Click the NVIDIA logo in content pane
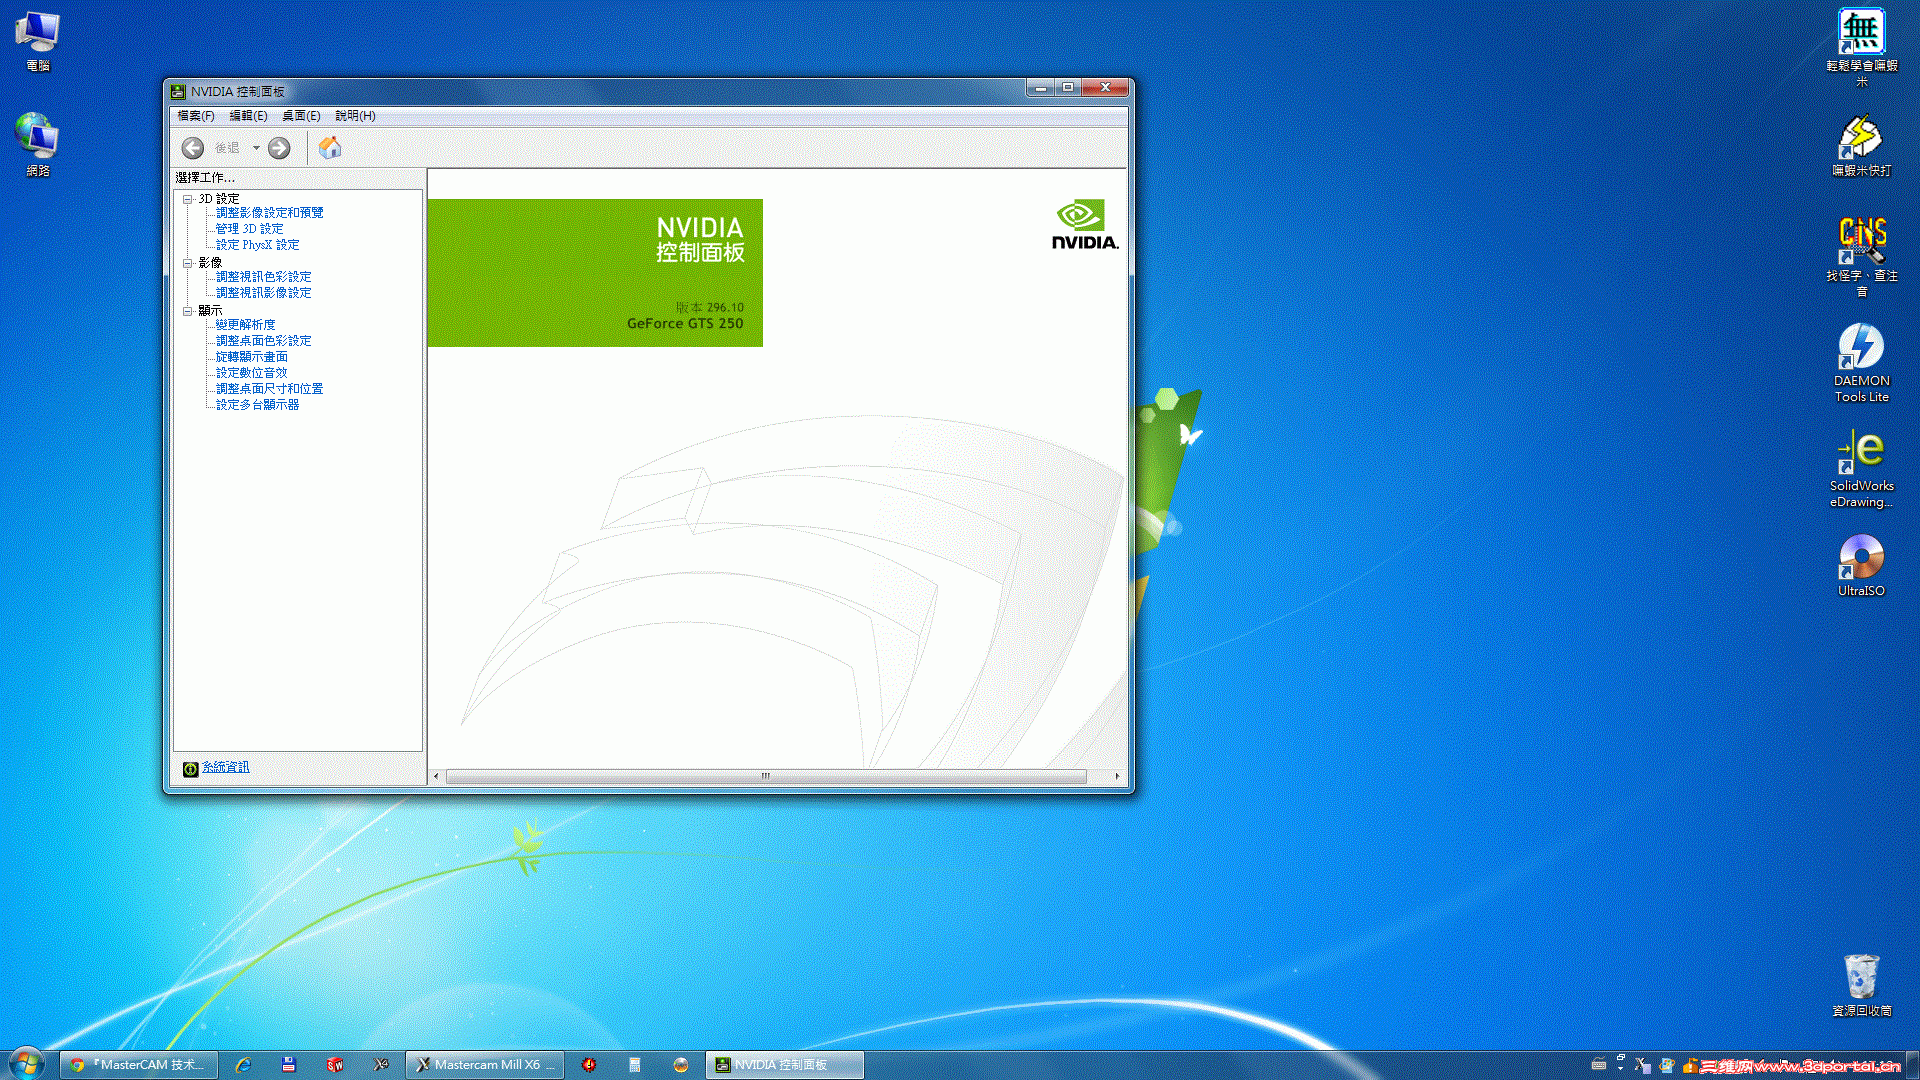The width and height of the screenshot is (1920, 1080). 1084,225
